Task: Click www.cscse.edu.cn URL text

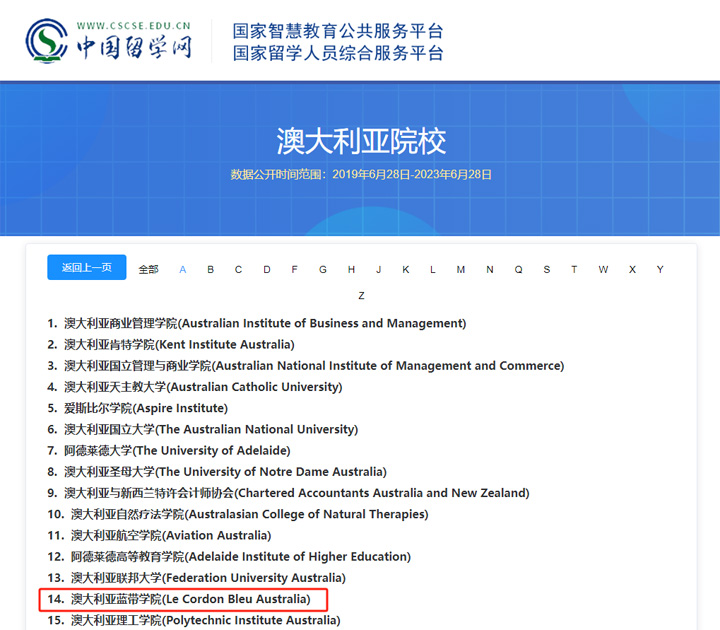Action: pos(134,26)
